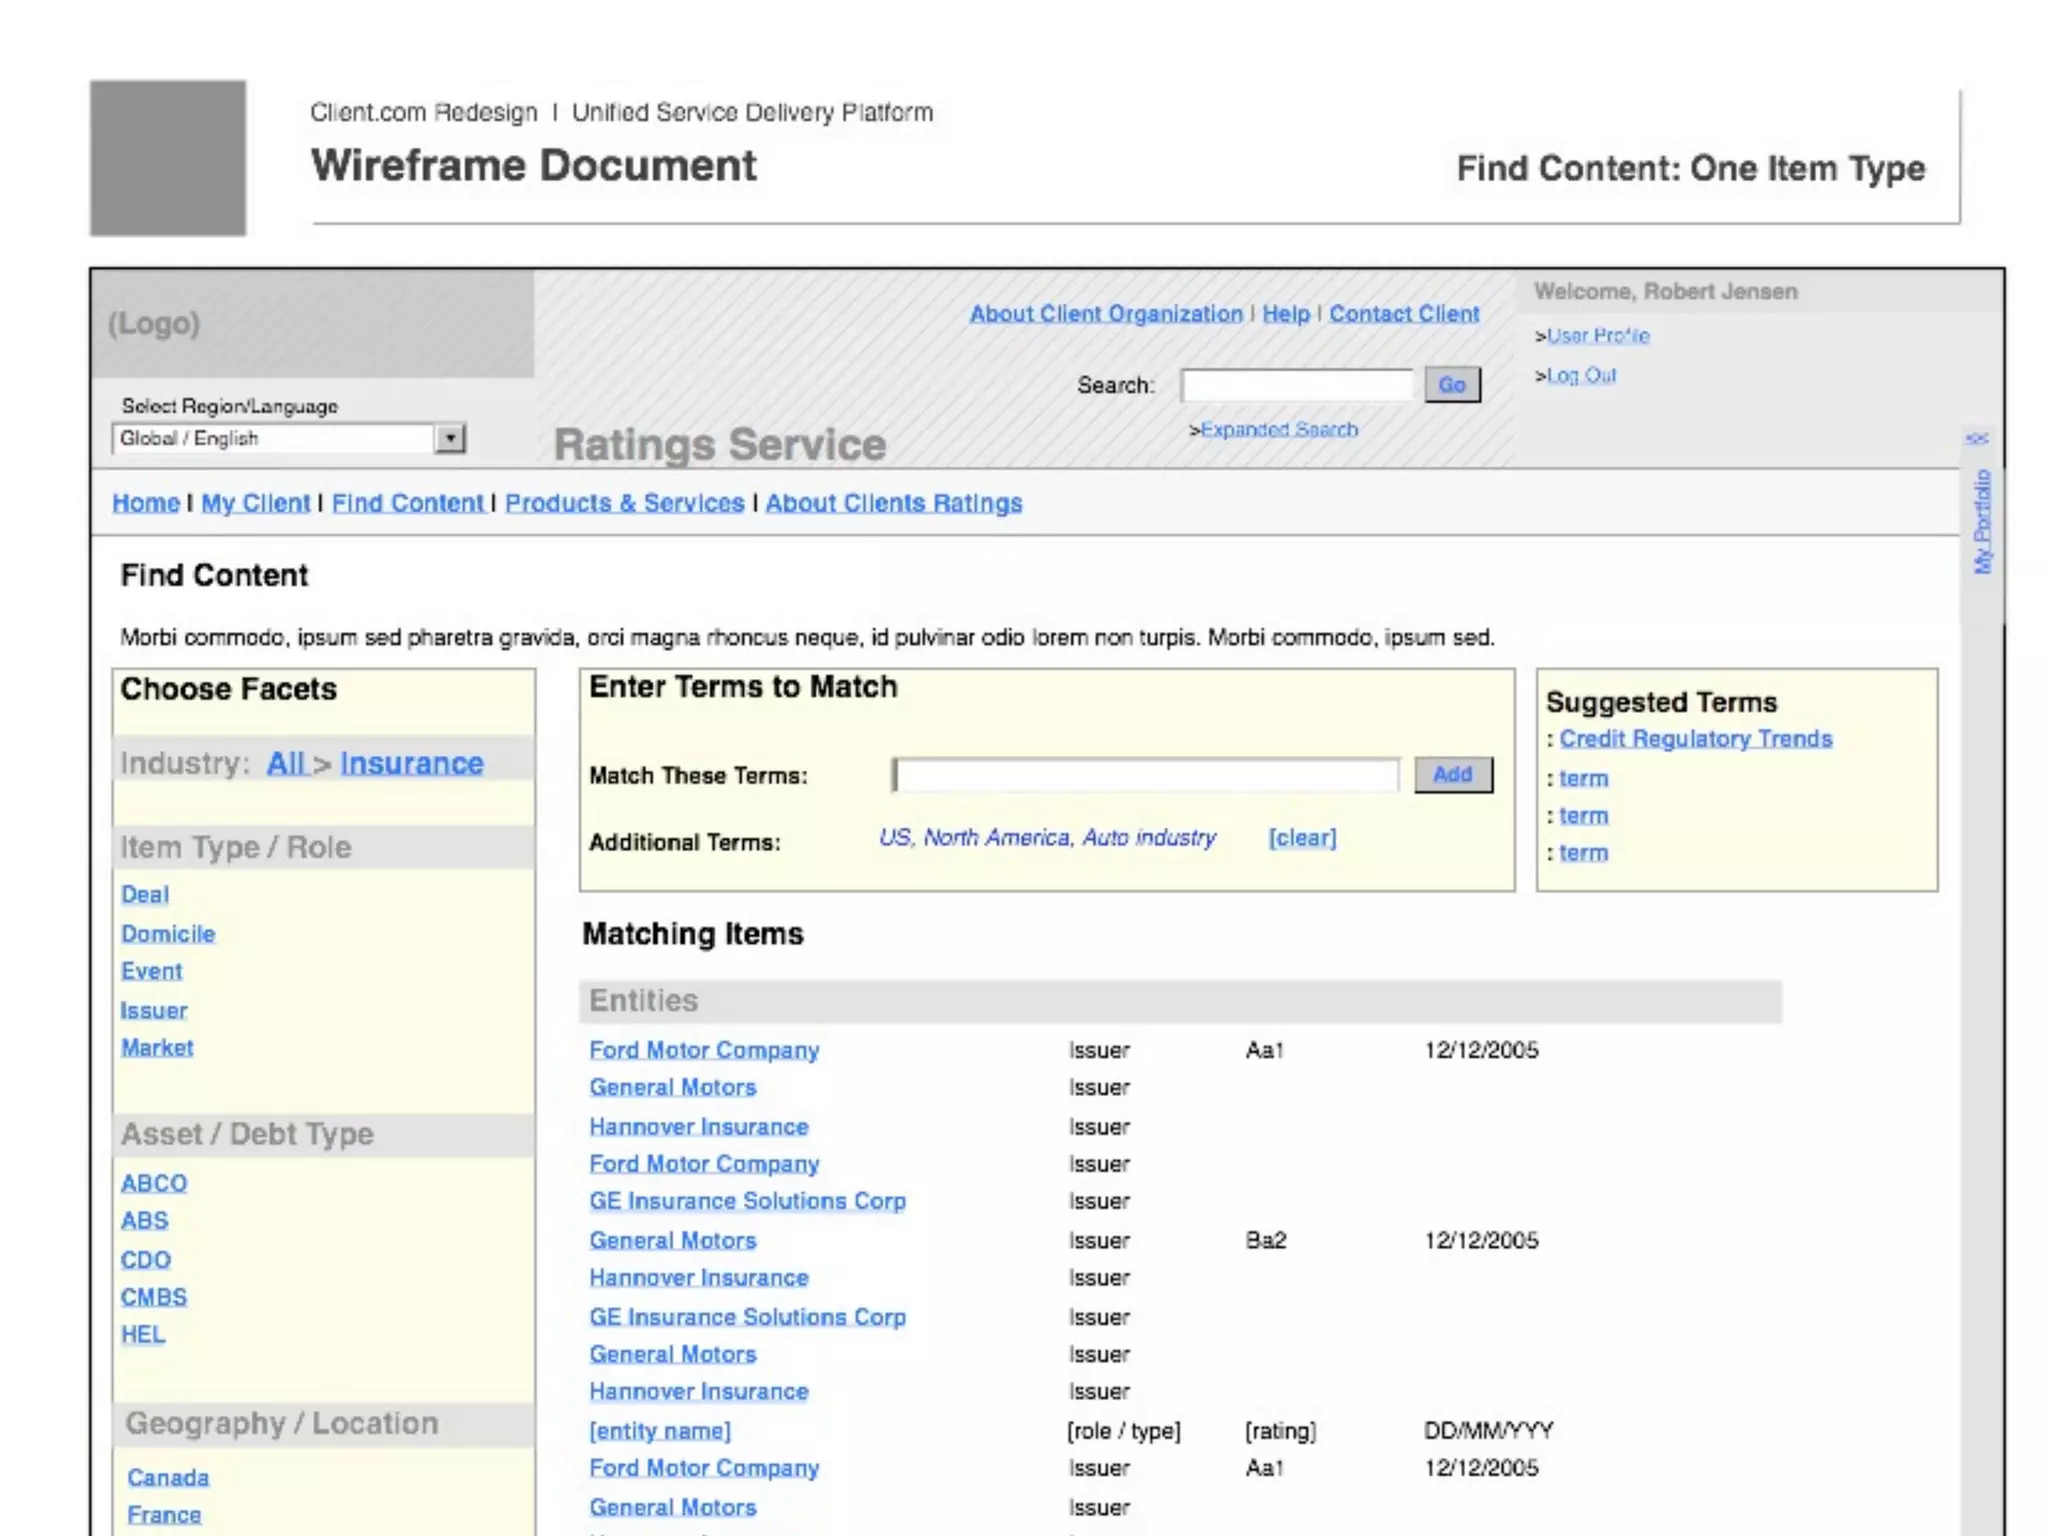Select the CMBS asset type facet
The height and width of the screenshot is (1536, 2048).
154,1297
